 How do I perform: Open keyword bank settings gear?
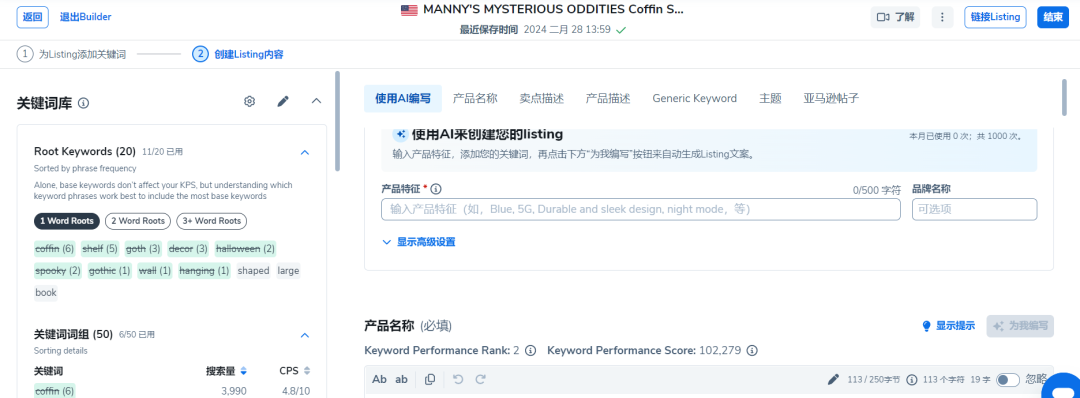click(x=249, y=101)
